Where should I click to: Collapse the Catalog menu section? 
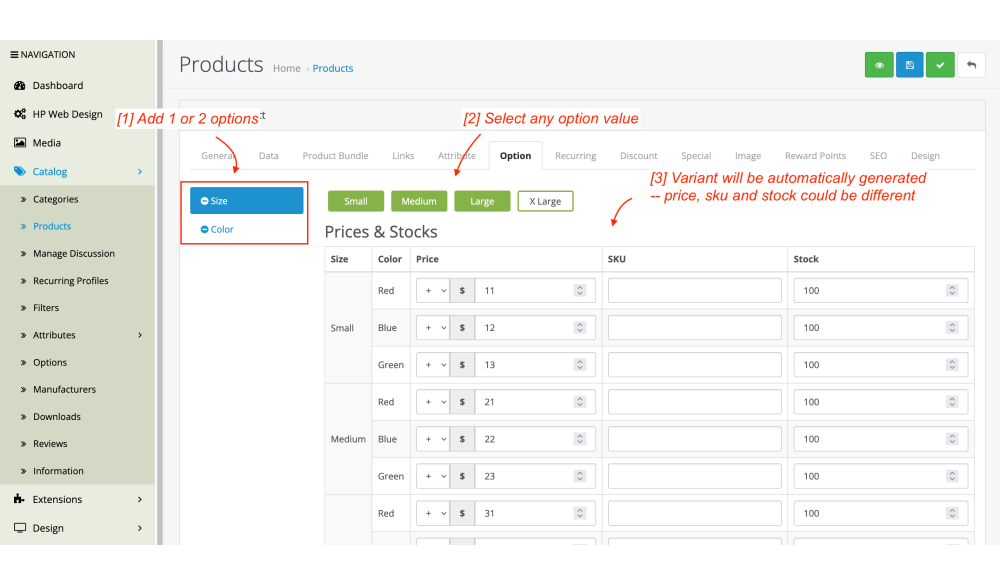coord(139,172)
